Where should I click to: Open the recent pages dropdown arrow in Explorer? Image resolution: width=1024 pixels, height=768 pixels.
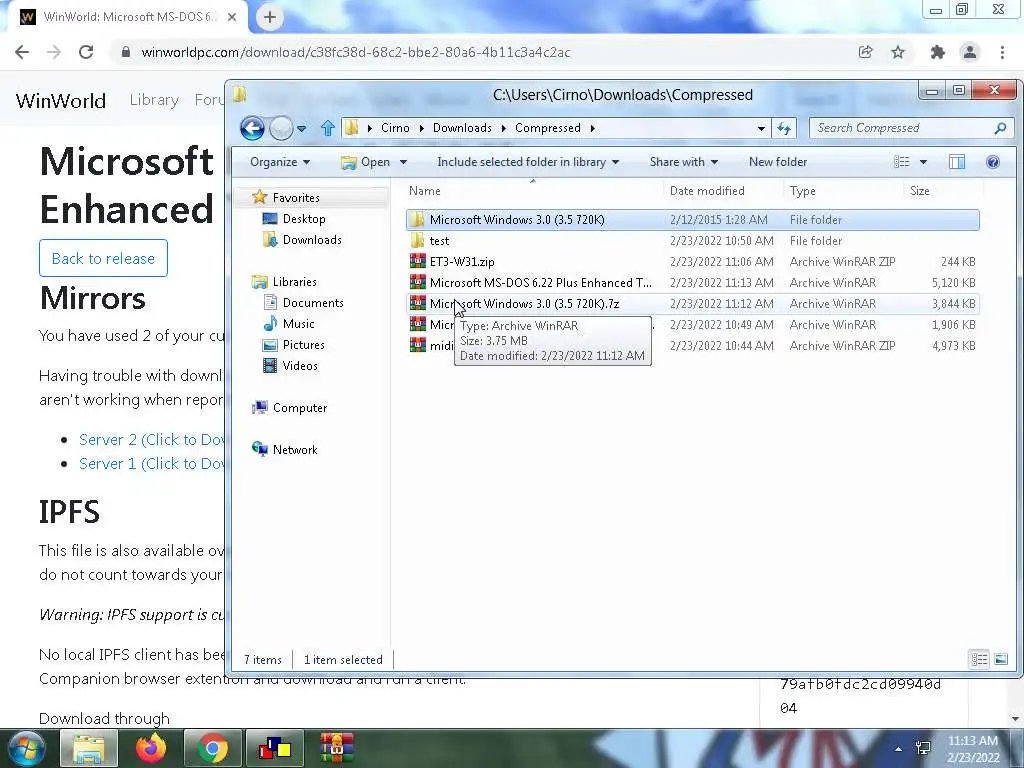click(302, 129)
